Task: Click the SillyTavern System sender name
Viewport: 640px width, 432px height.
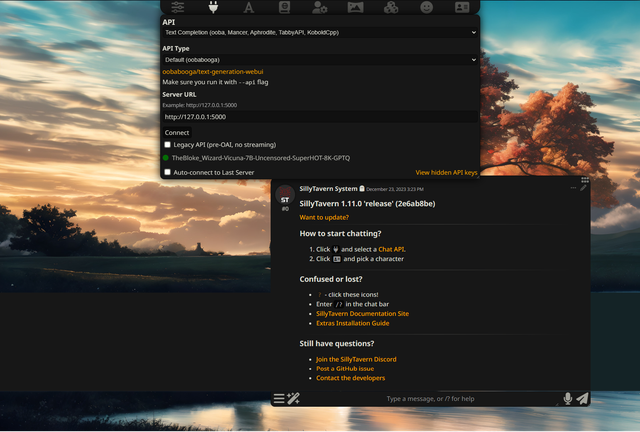Action: tap(329, 189)
